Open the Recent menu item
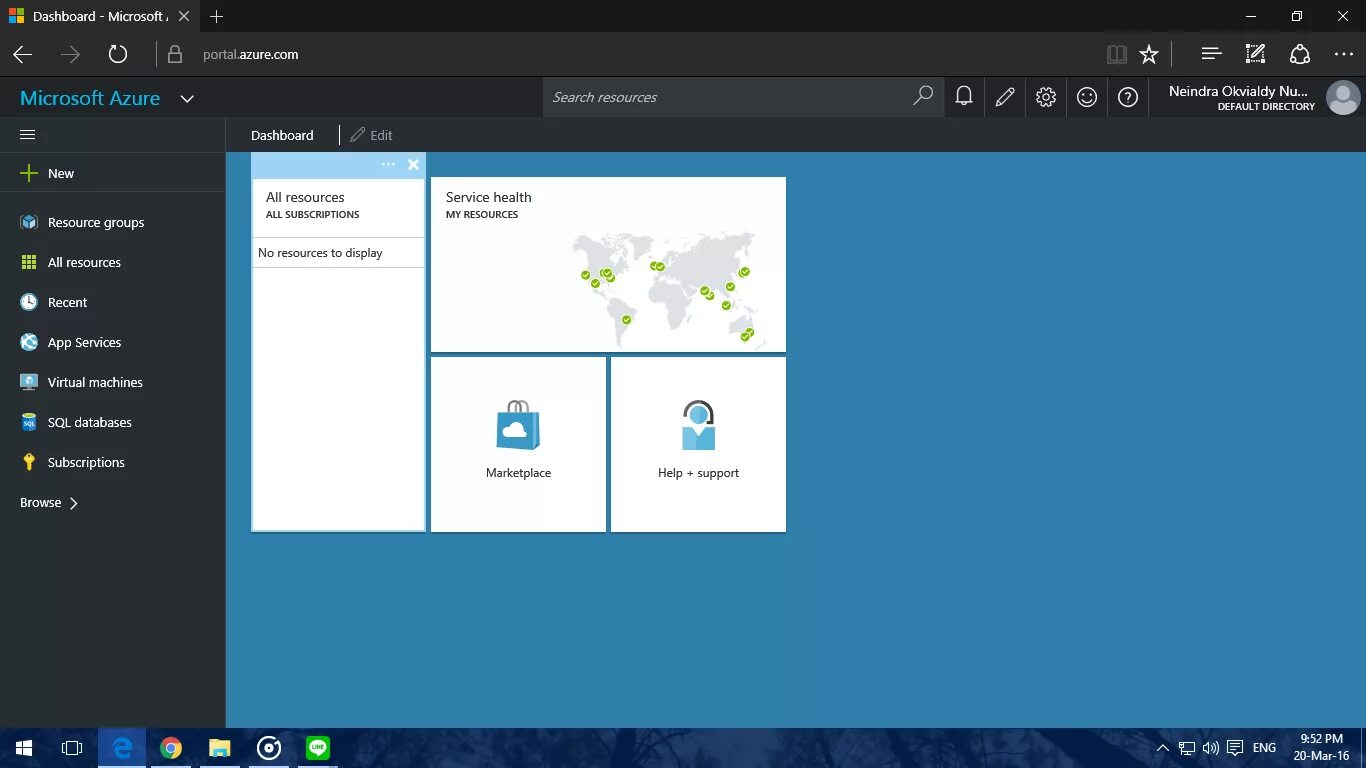 coord(112,302)
